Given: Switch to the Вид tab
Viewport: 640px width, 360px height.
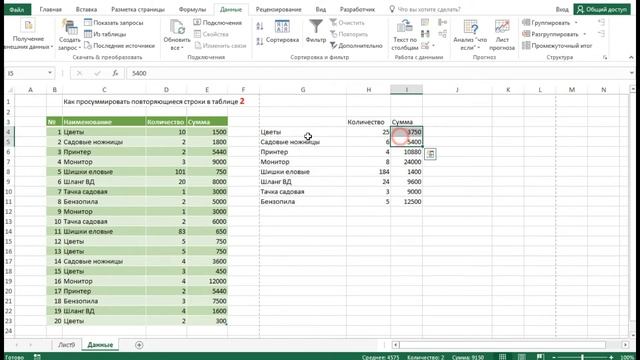Looking at the screenshot, I should 321,9.
